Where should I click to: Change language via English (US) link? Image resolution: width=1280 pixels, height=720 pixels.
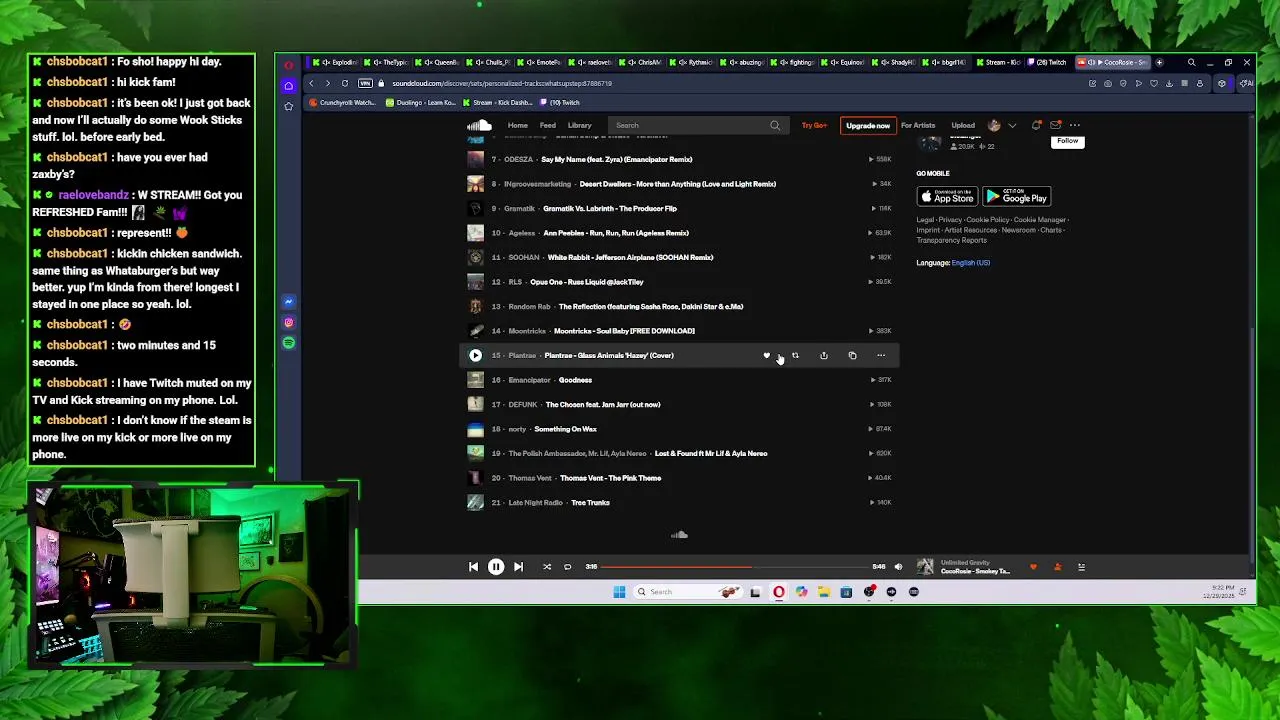point(970,262)
